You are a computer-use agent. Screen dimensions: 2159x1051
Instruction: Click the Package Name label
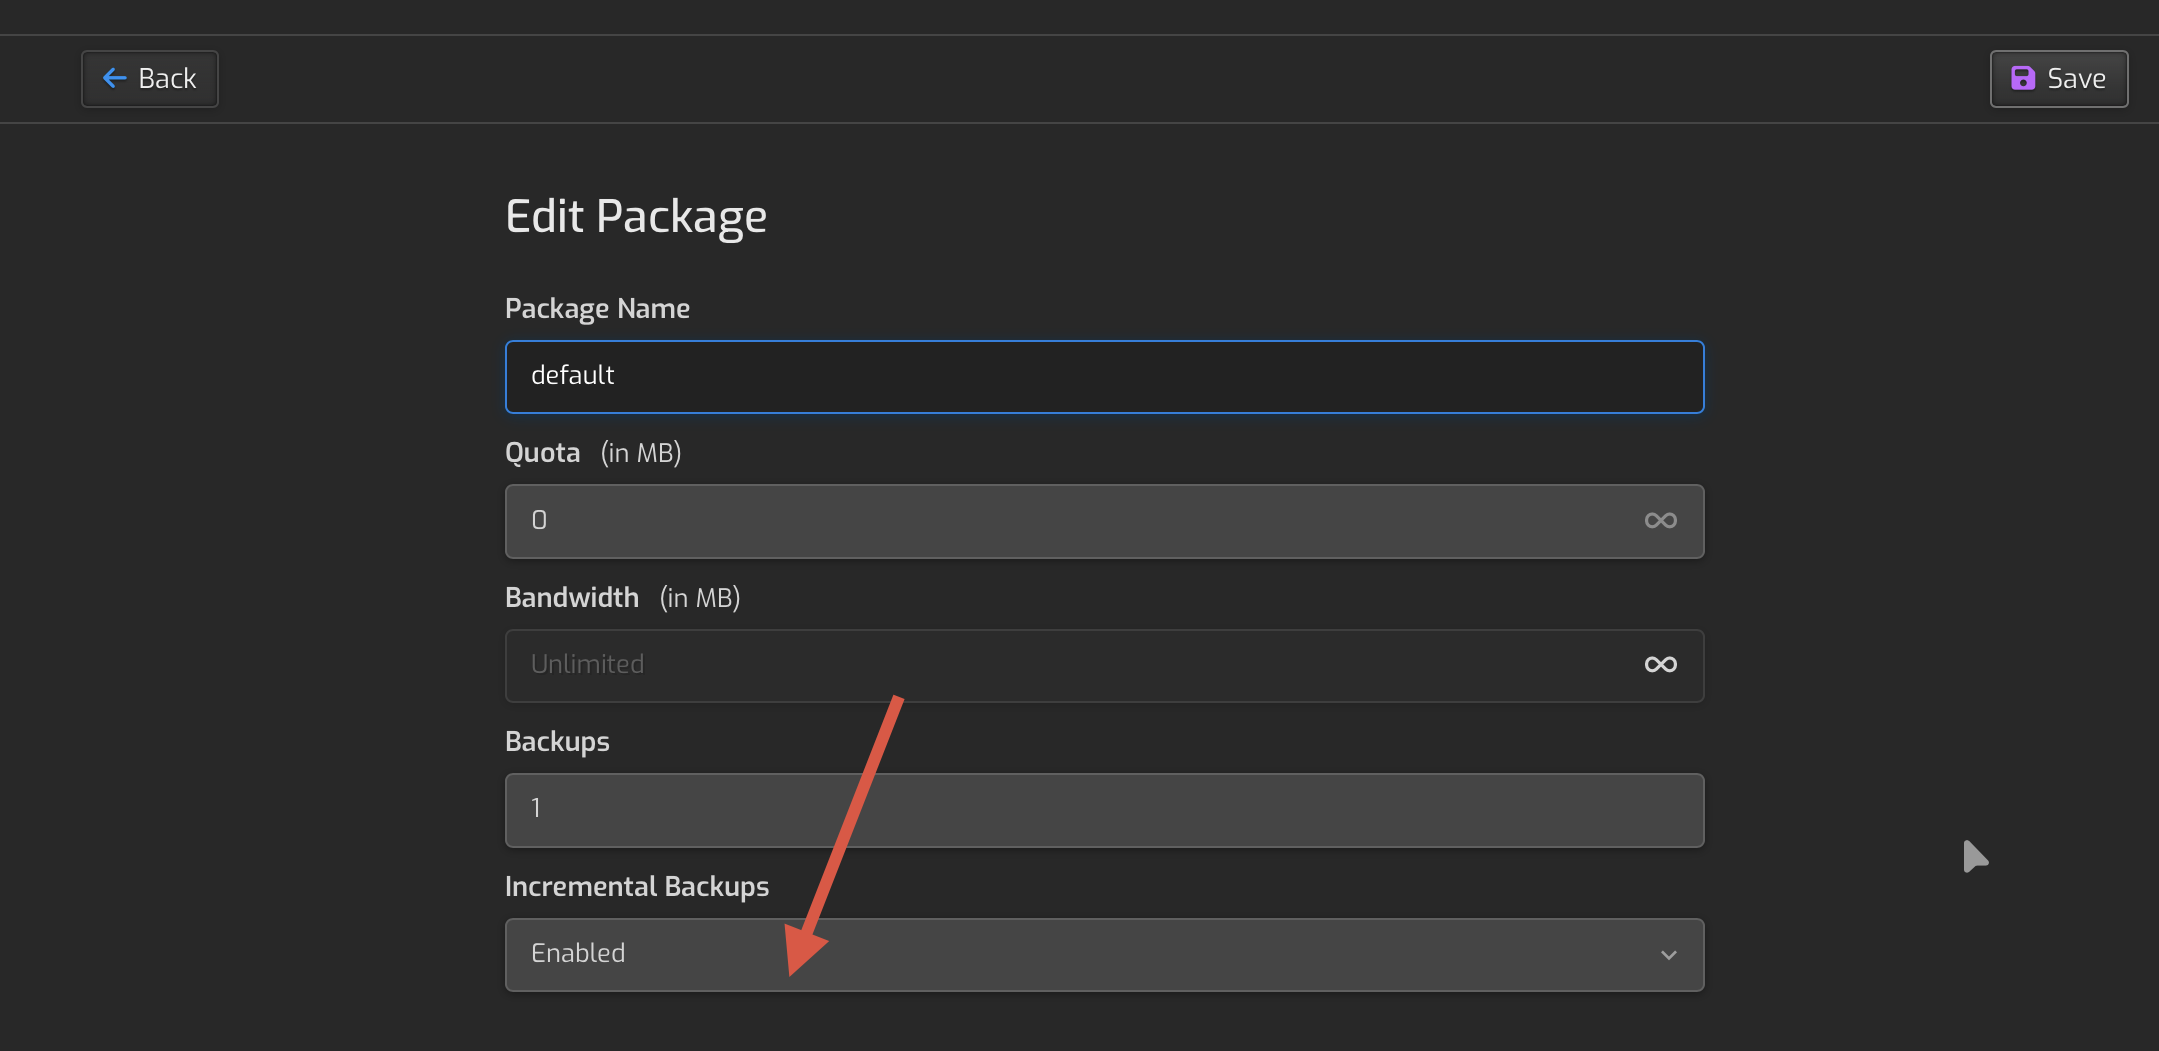[x=597, y=309]
